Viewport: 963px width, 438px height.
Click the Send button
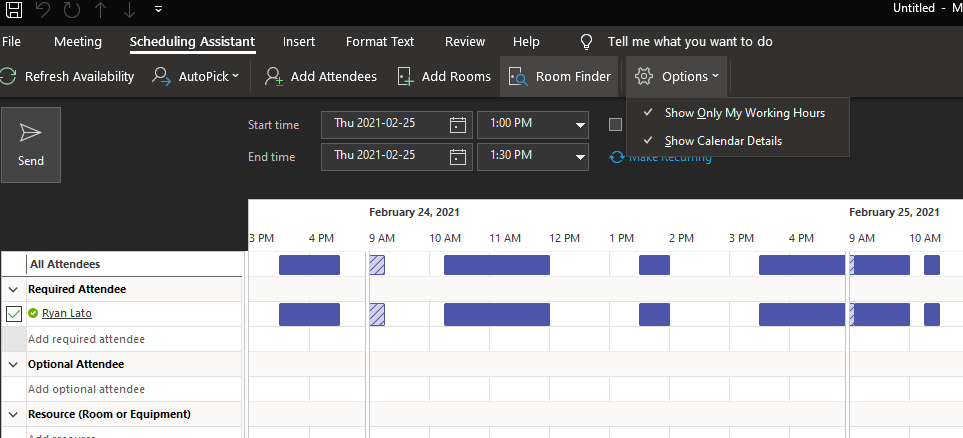pyautogui.click(x=31, y=145)
